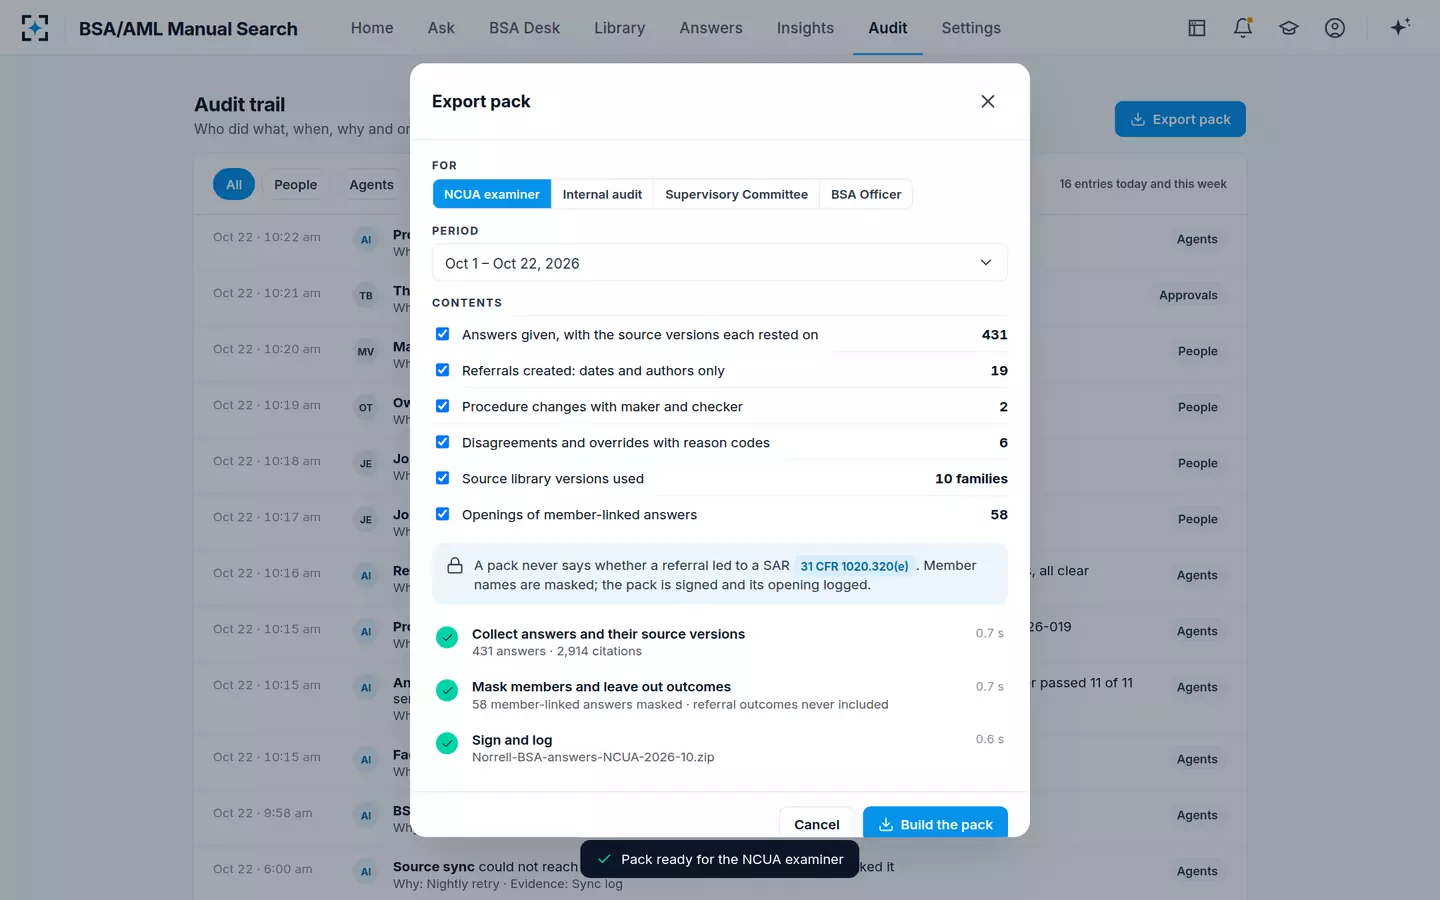The image size is (1440, 900).
Task: Select the BSA Officer recipient tab
Action: 866,194
